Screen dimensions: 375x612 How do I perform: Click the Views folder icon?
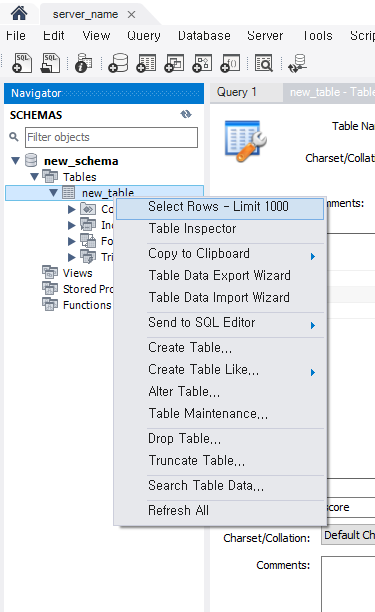point(50,272)
